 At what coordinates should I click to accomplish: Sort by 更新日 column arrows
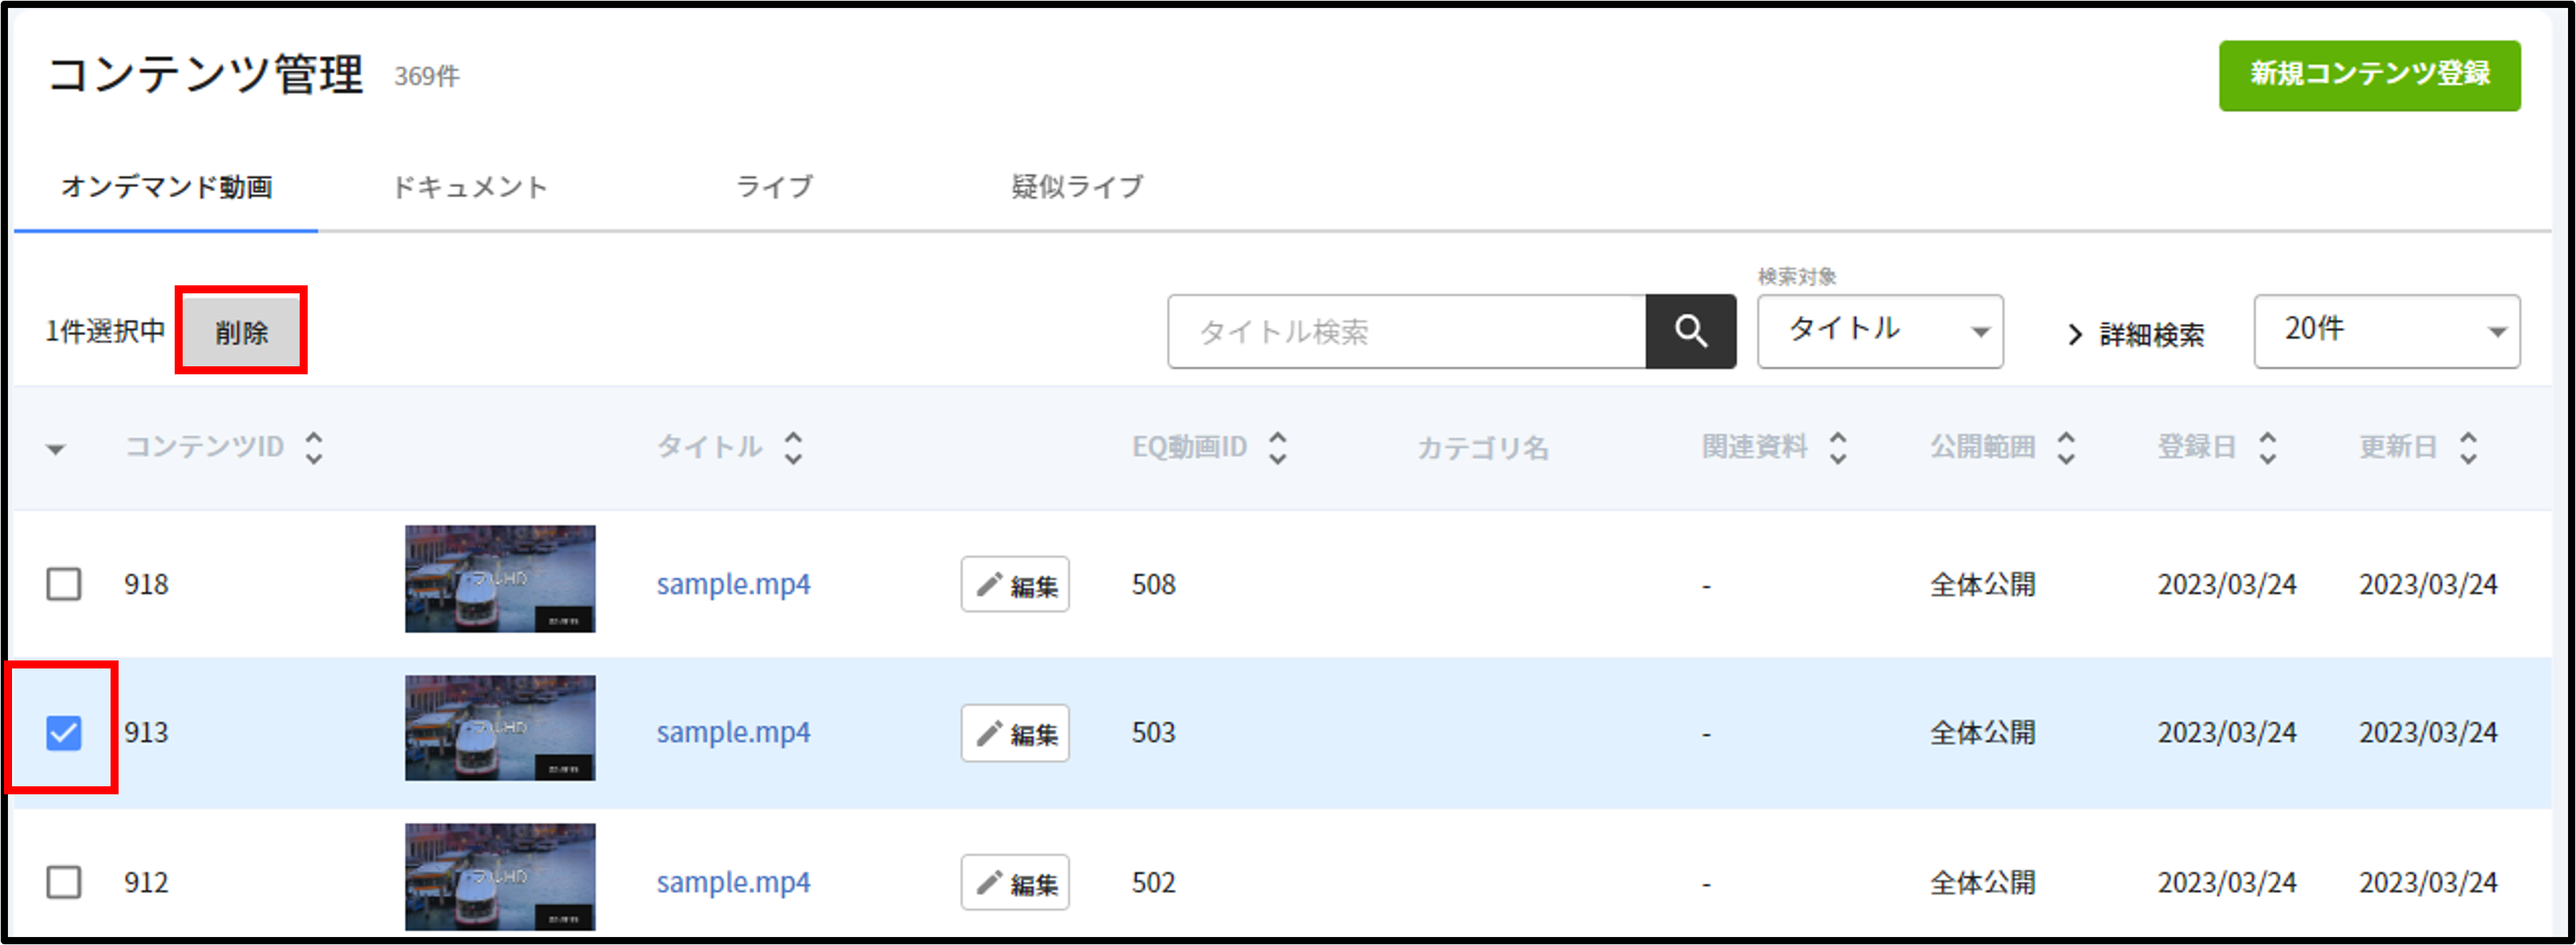pos(2469,447)
